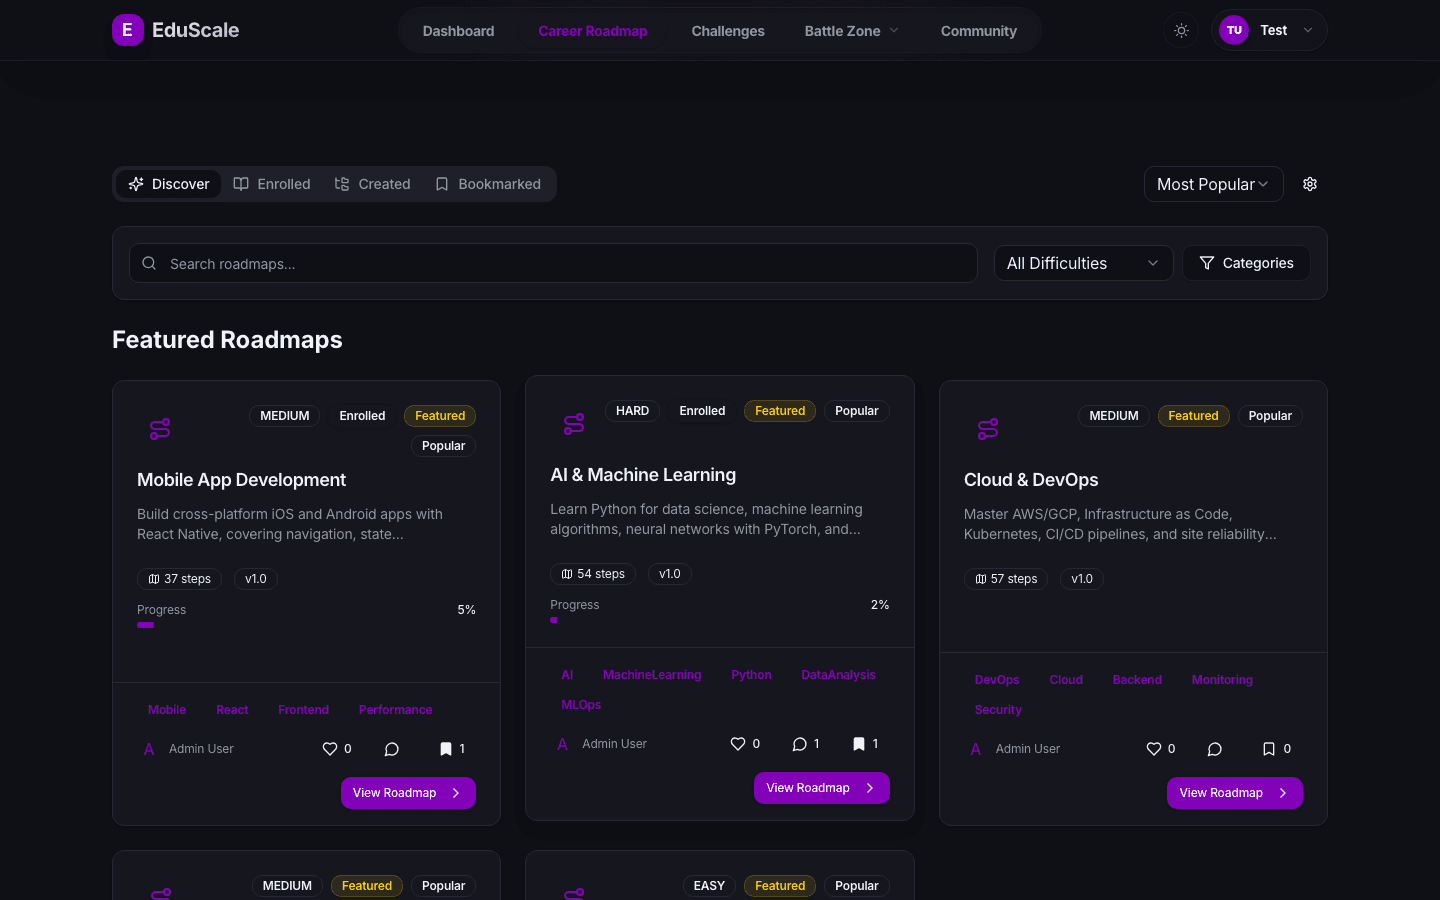The height and width of the screenshot is (900, 1440).
Task: Open the Battle Zone dropdown menu
Action: [x=851, y=30]
